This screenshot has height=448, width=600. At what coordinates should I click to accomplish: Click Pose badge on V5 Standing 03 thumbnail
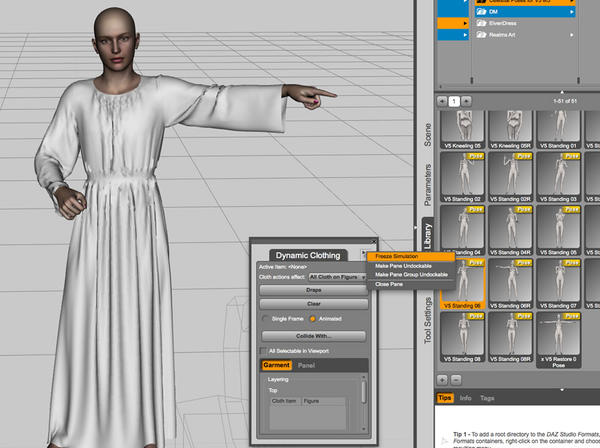[x=572, y=156]
